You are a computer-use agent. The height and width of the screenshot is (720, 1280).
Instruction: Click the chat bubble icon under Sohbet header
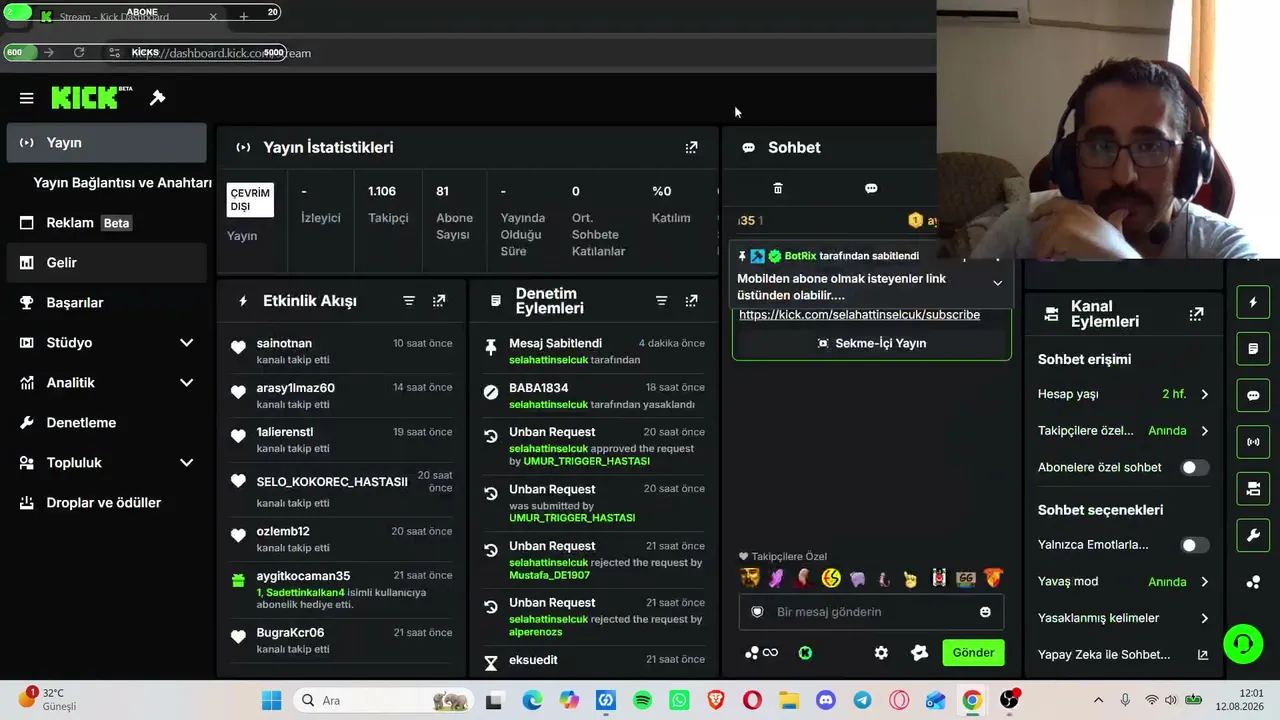click(871, 188)
